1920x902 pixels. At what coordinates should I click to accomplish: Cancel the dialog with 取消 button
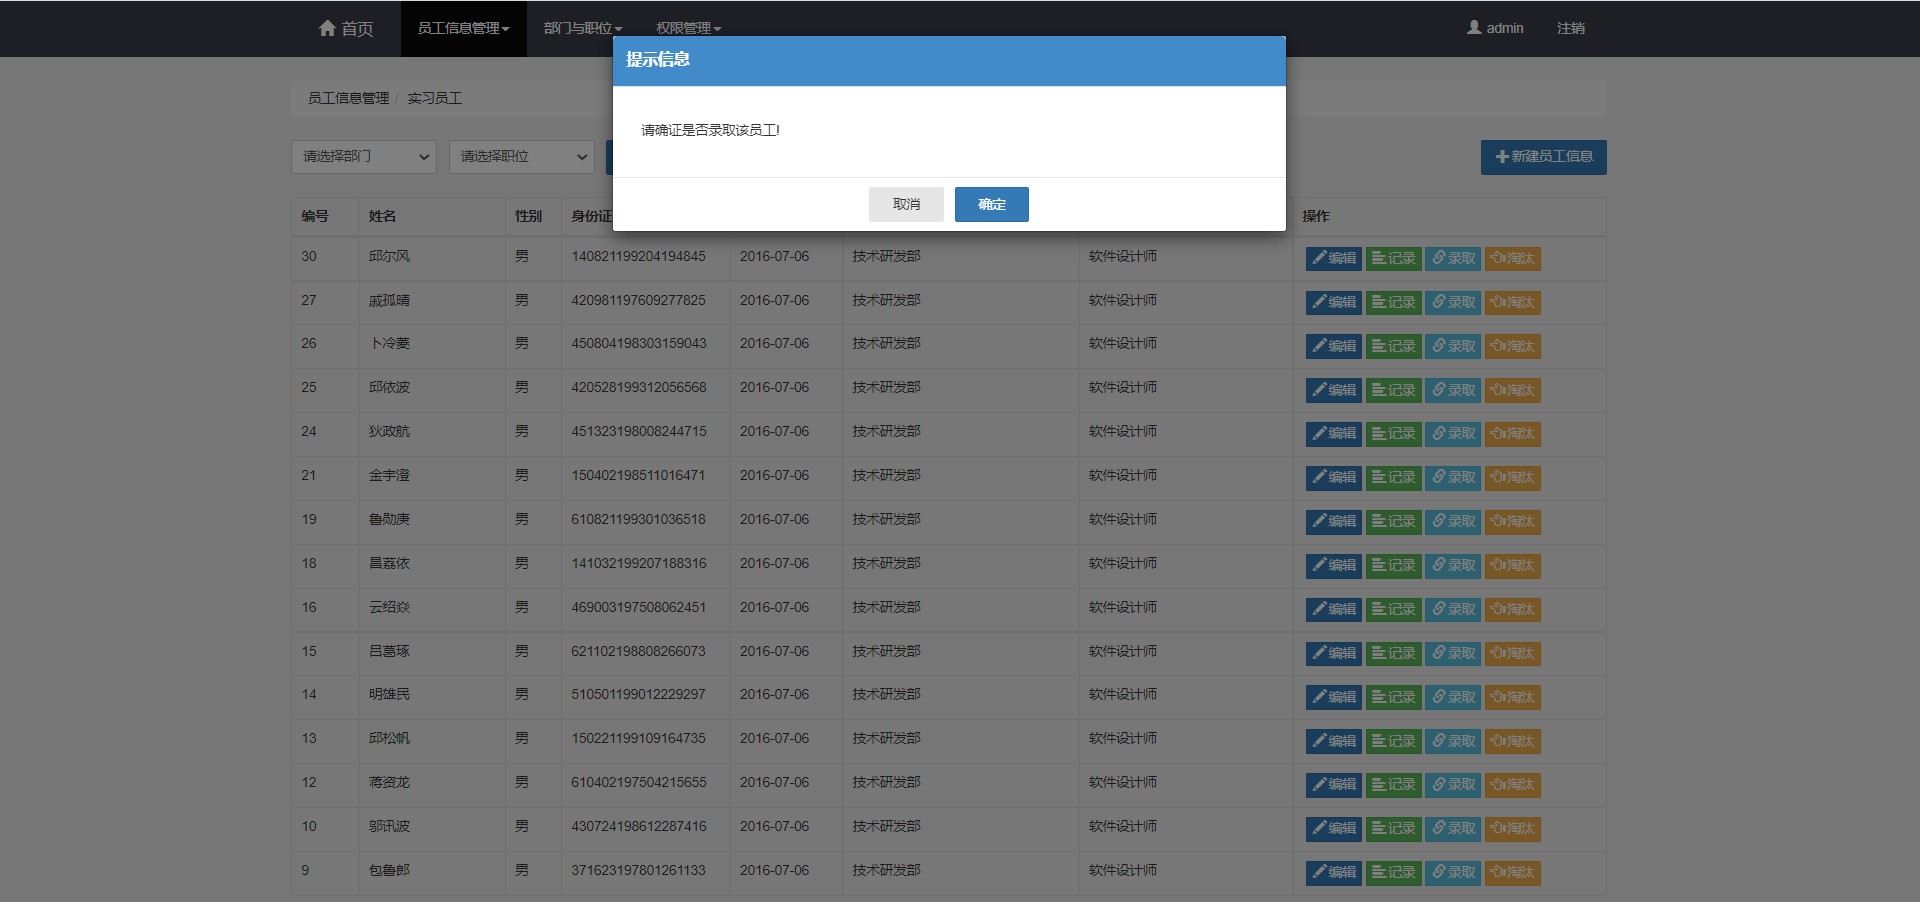[906, 204]
